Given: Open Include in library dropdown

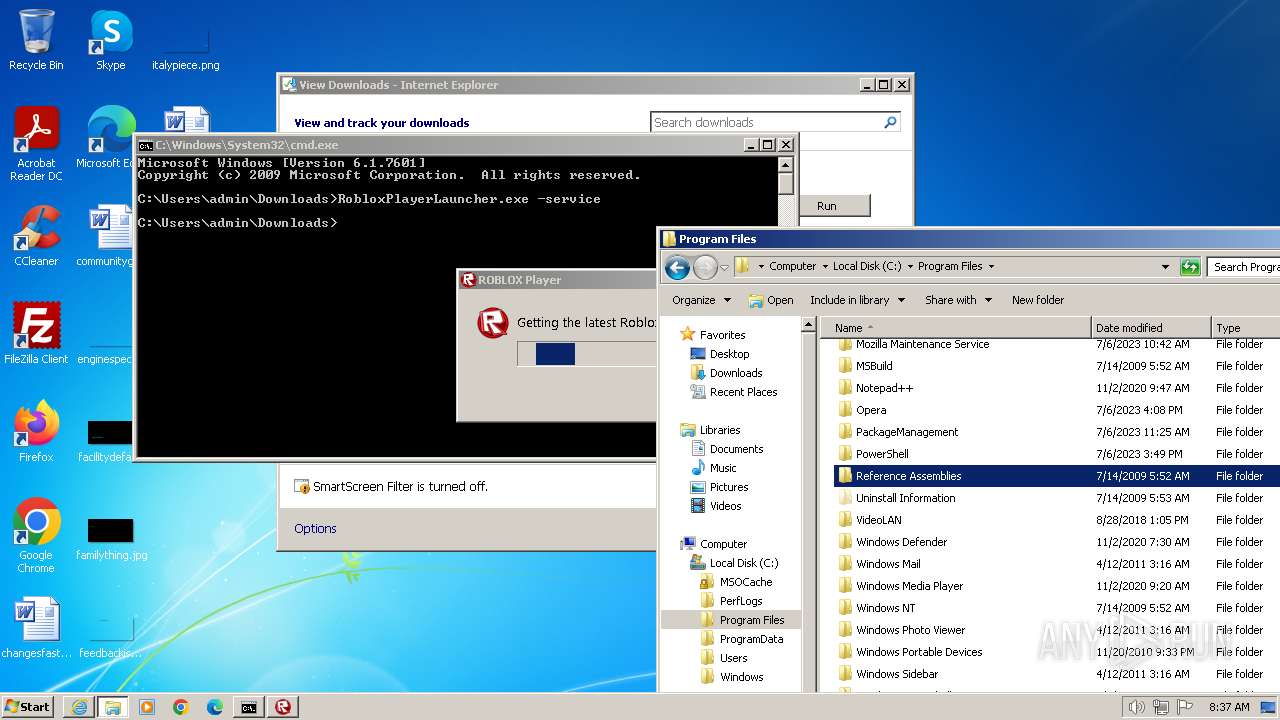Looking at the screenshot, I should click(x=857, y=300).
